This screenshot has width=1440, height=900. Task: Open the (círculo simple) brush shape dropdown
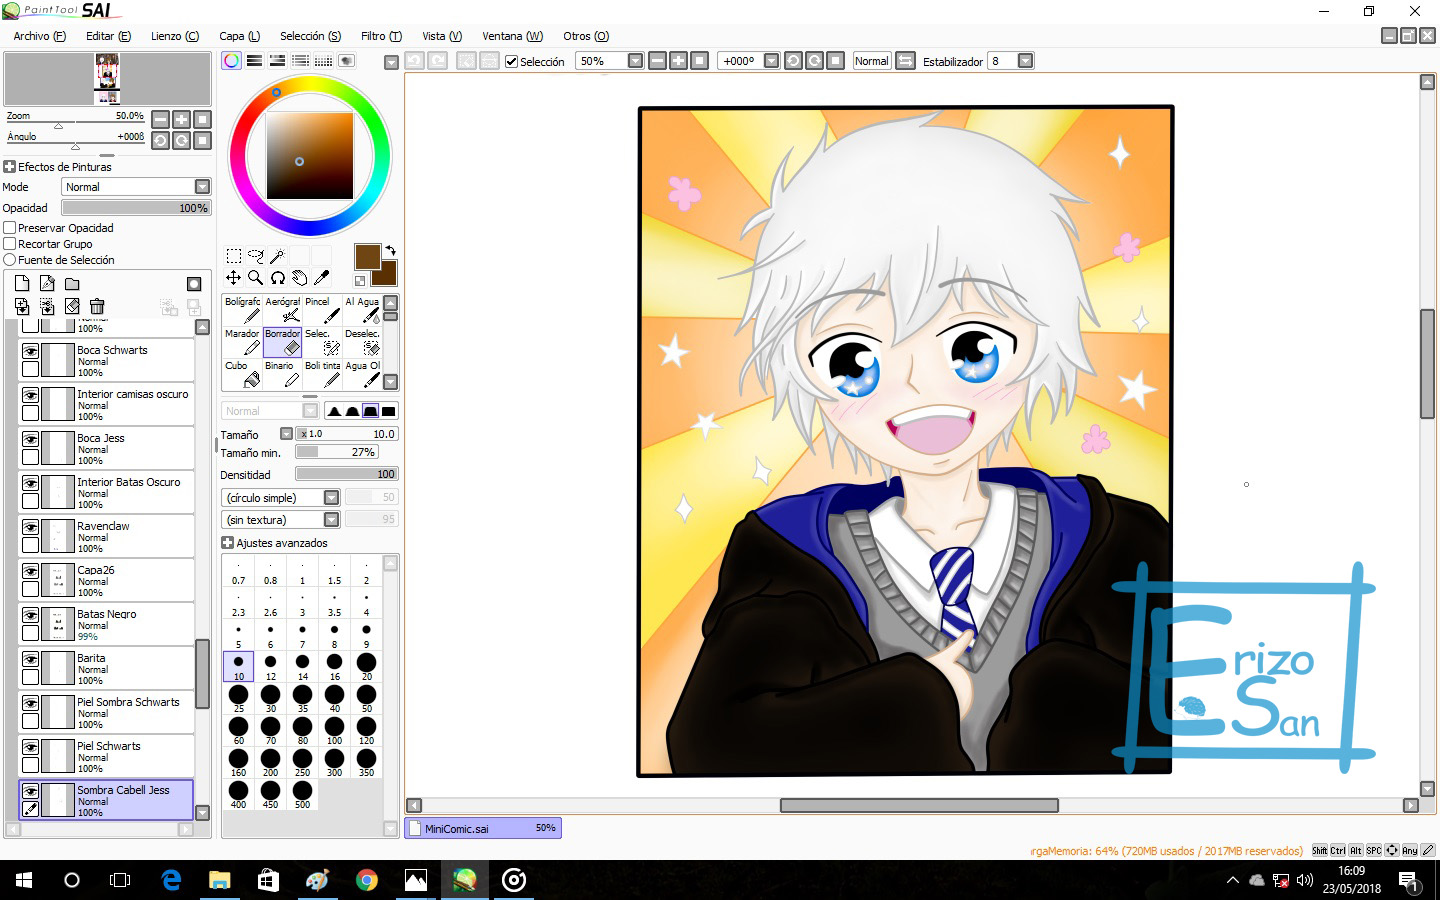(x=281, y=497)
